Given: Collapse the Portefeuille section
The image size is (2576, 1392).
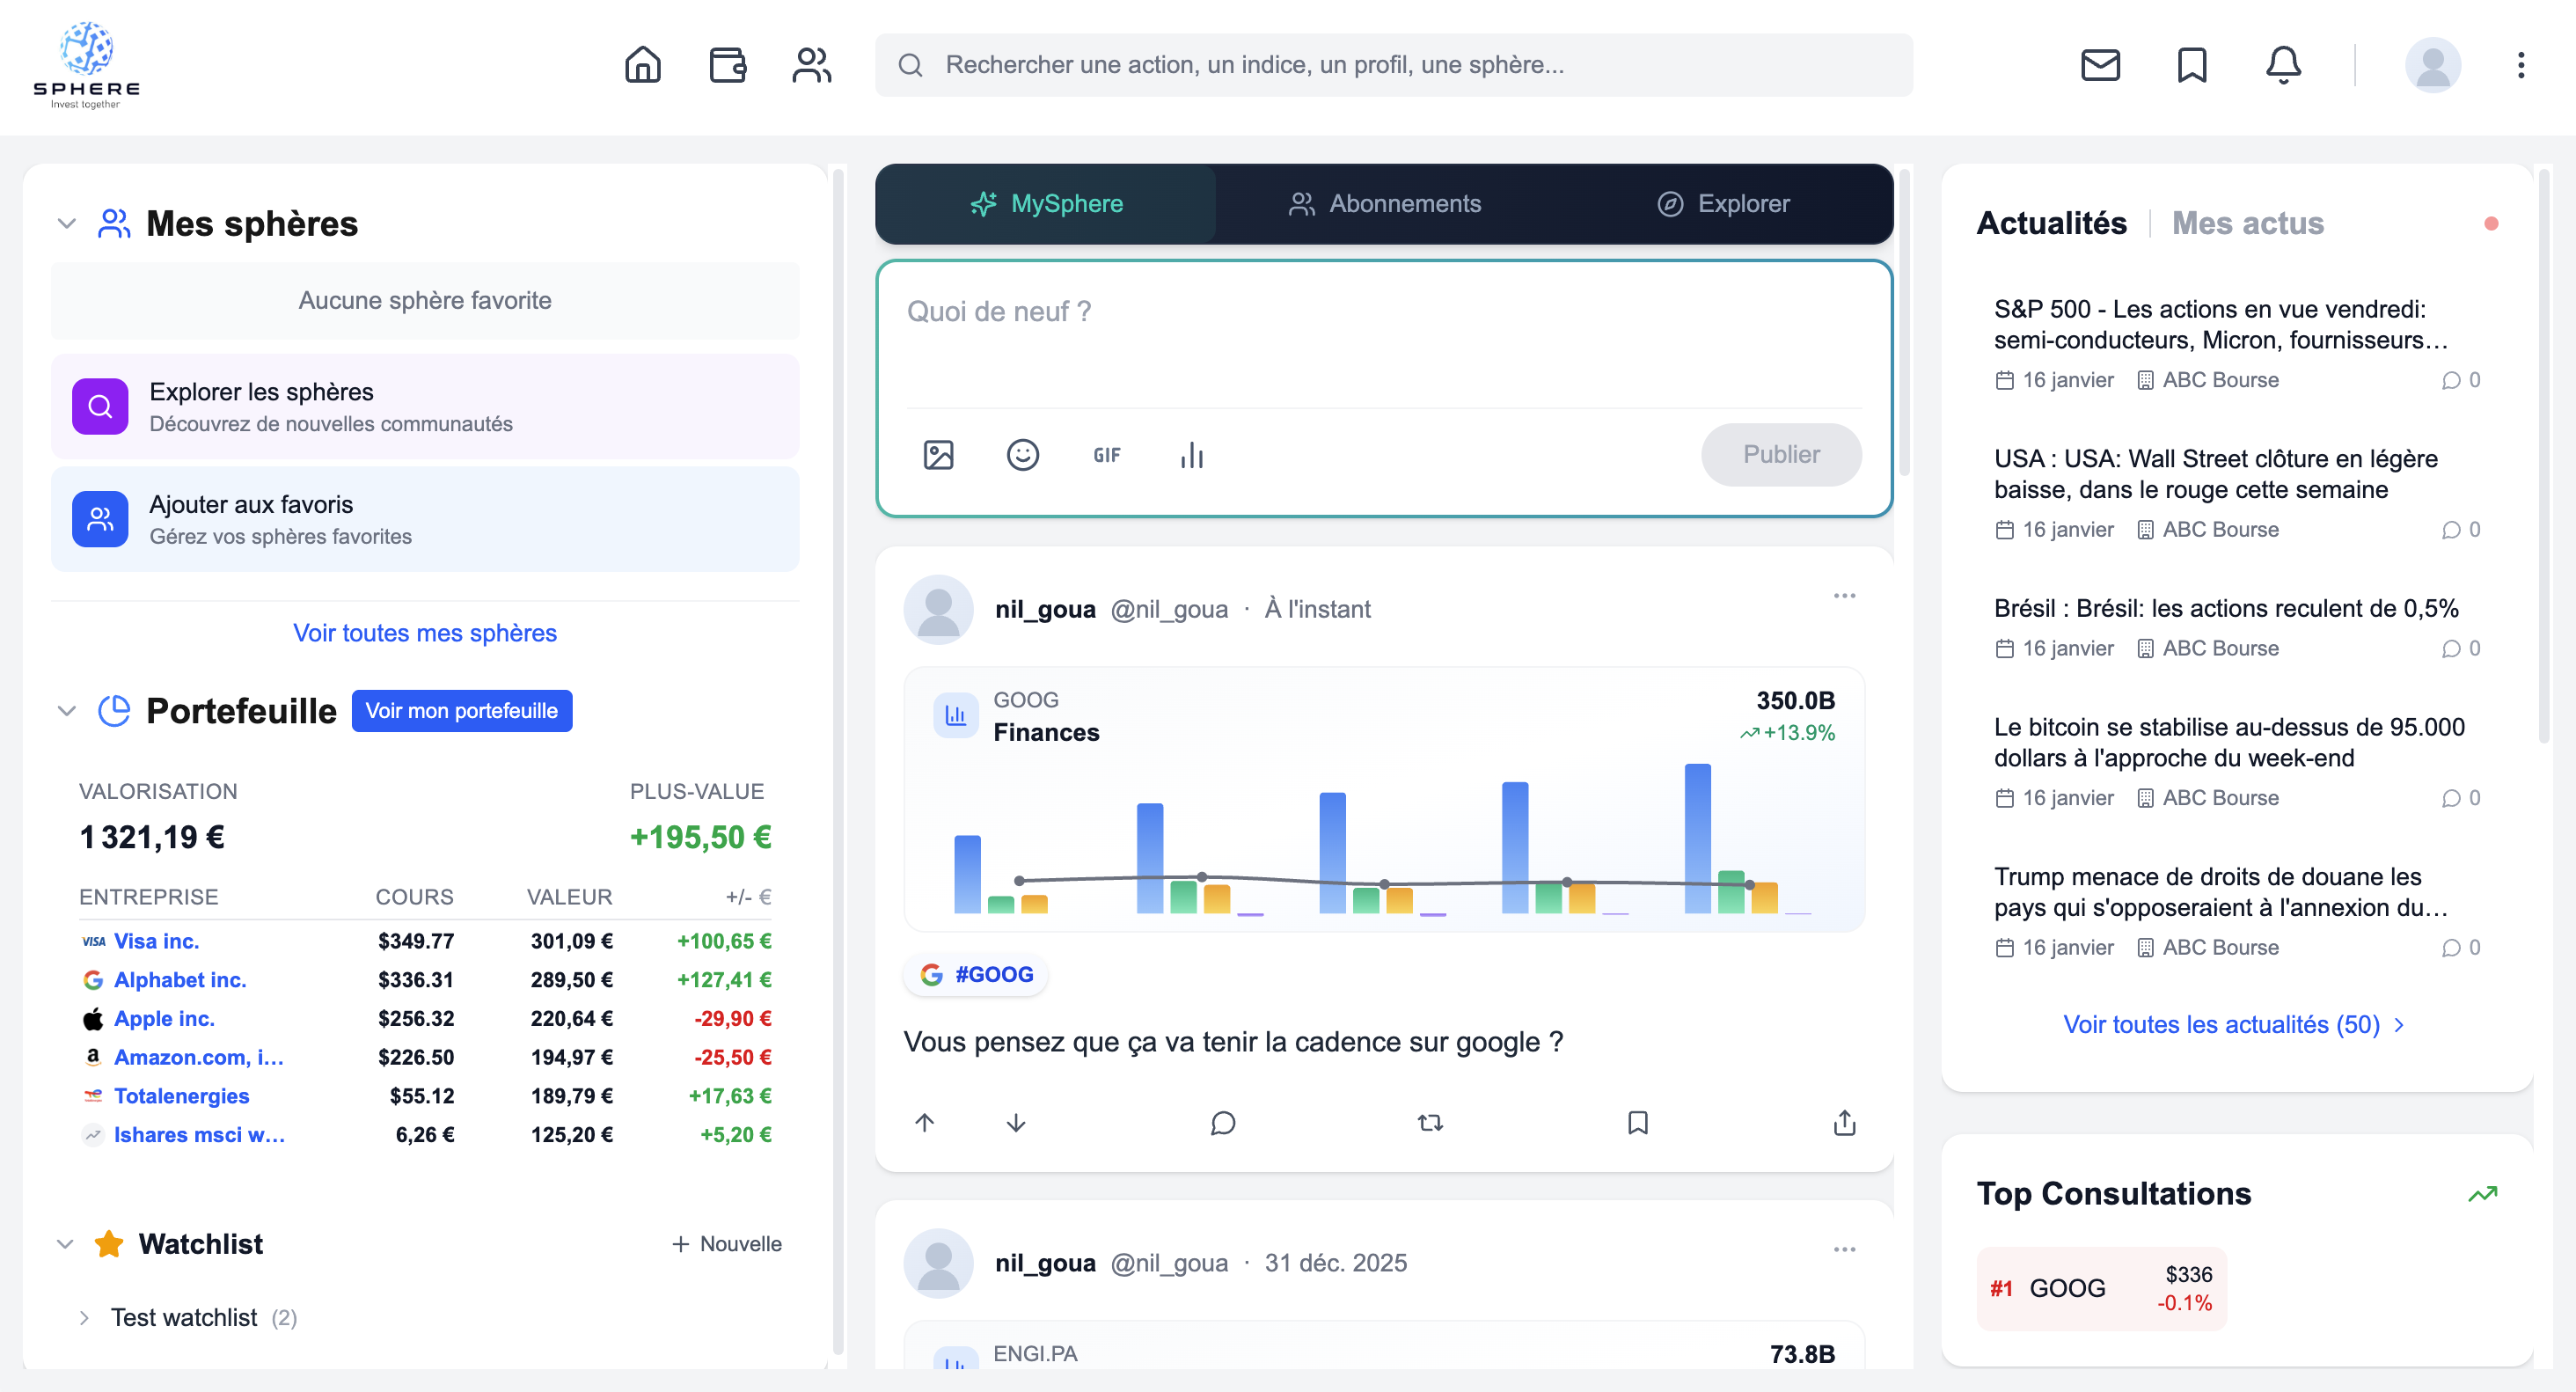Looking at the screenshot, I should tap(66, 711).
